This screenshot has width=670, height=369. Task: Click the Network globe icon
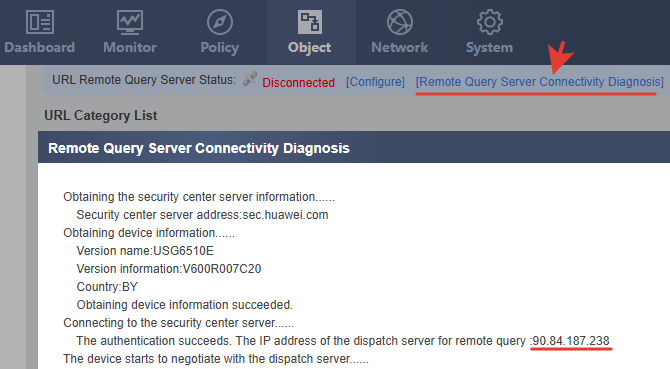coord(400,22)
